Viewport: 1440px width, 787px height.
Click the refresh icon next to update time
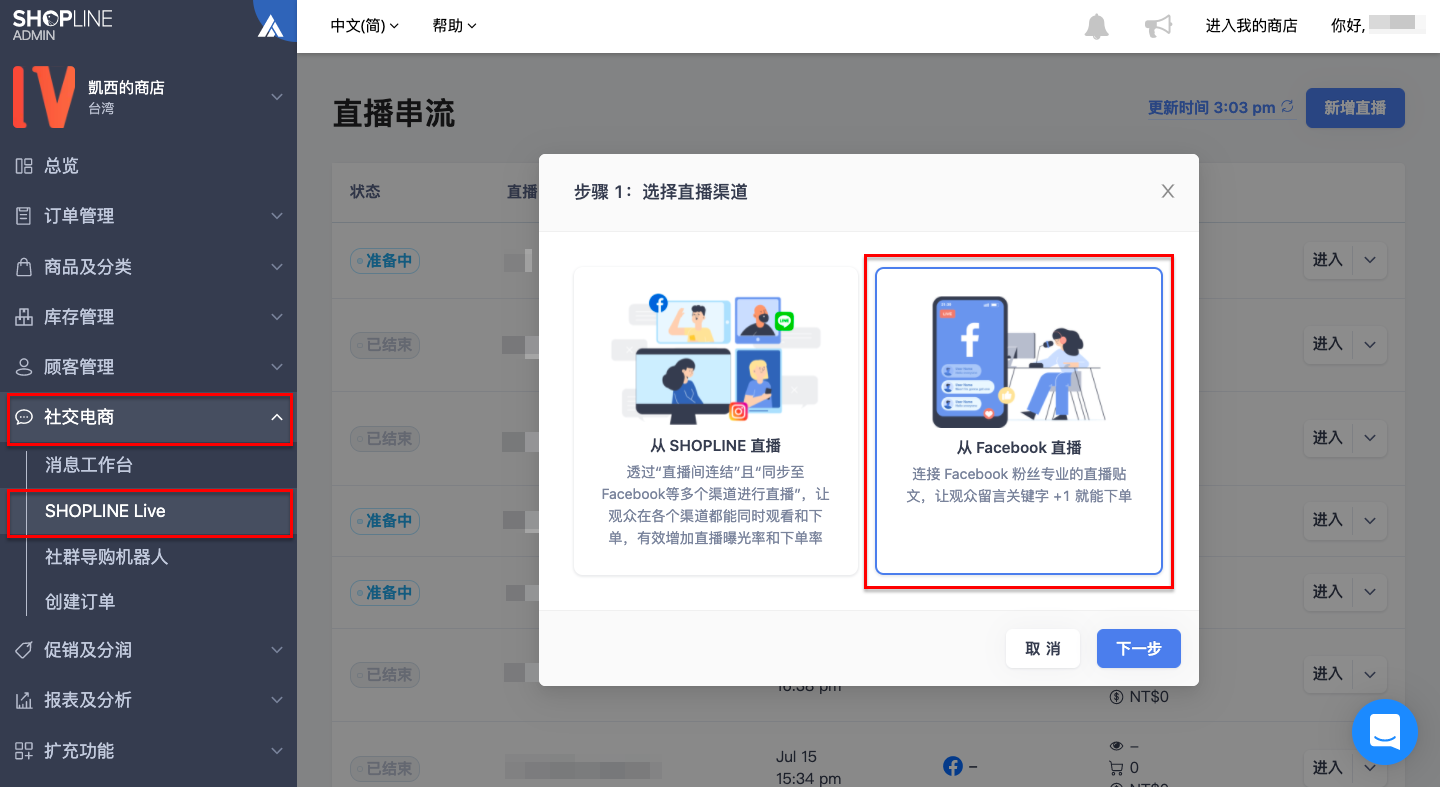point(1287,107)
